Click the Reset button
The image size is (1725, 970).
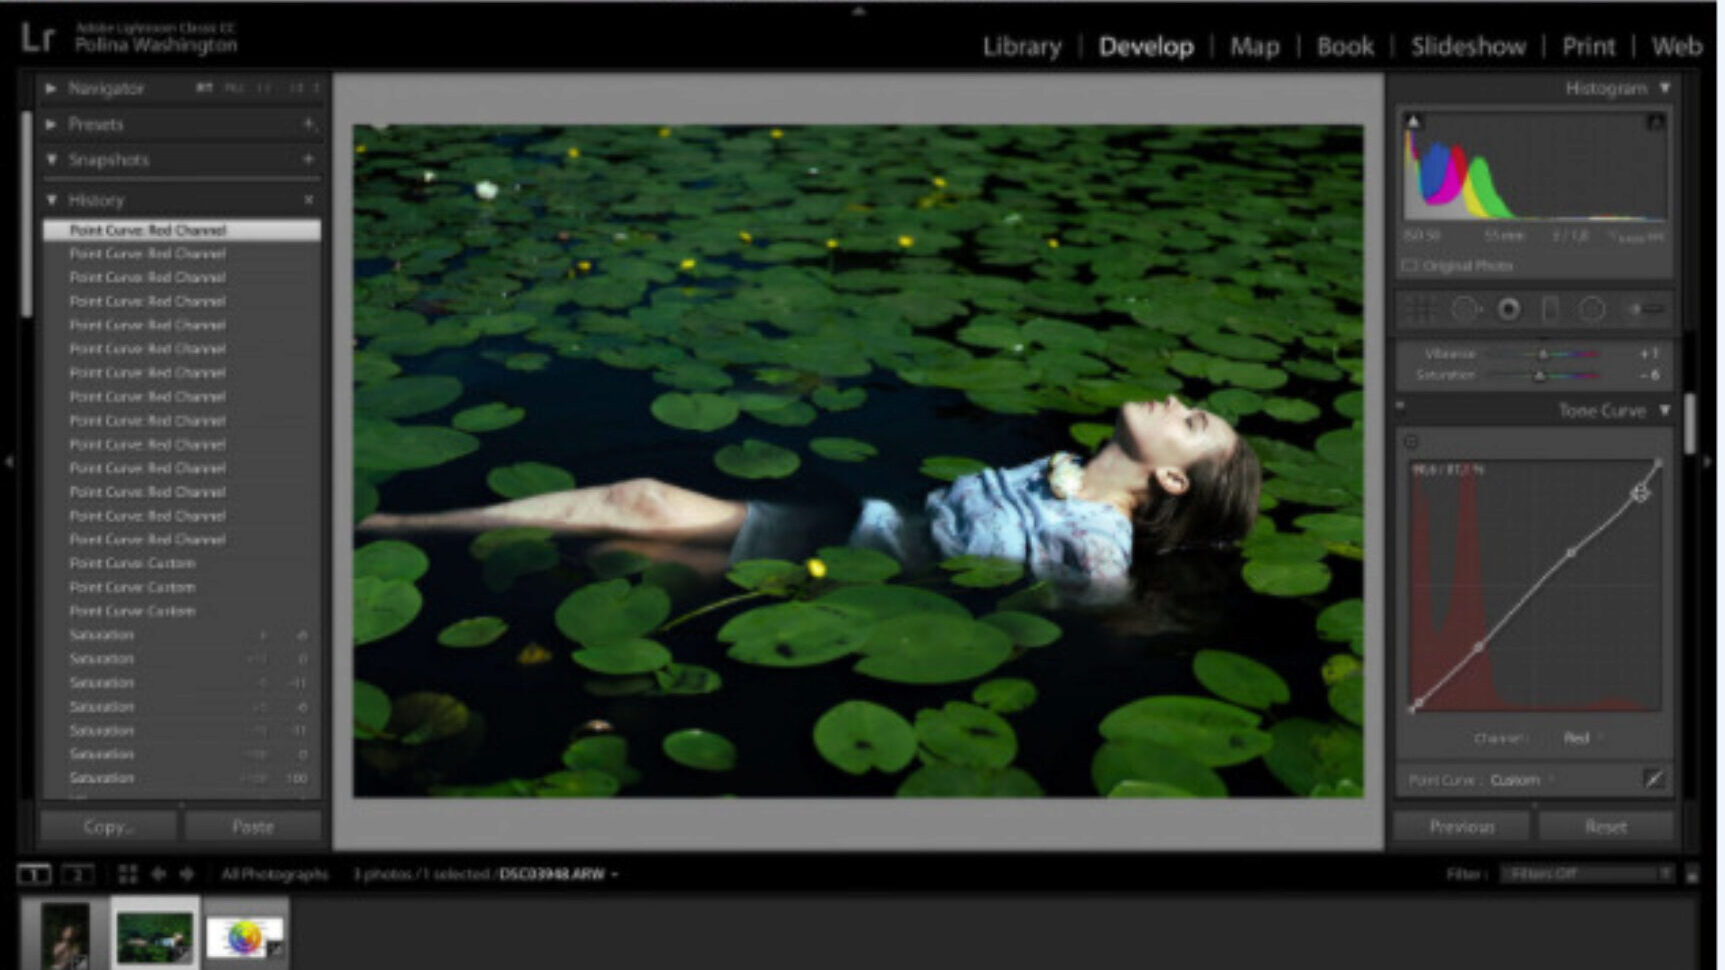coord(1605,826)
